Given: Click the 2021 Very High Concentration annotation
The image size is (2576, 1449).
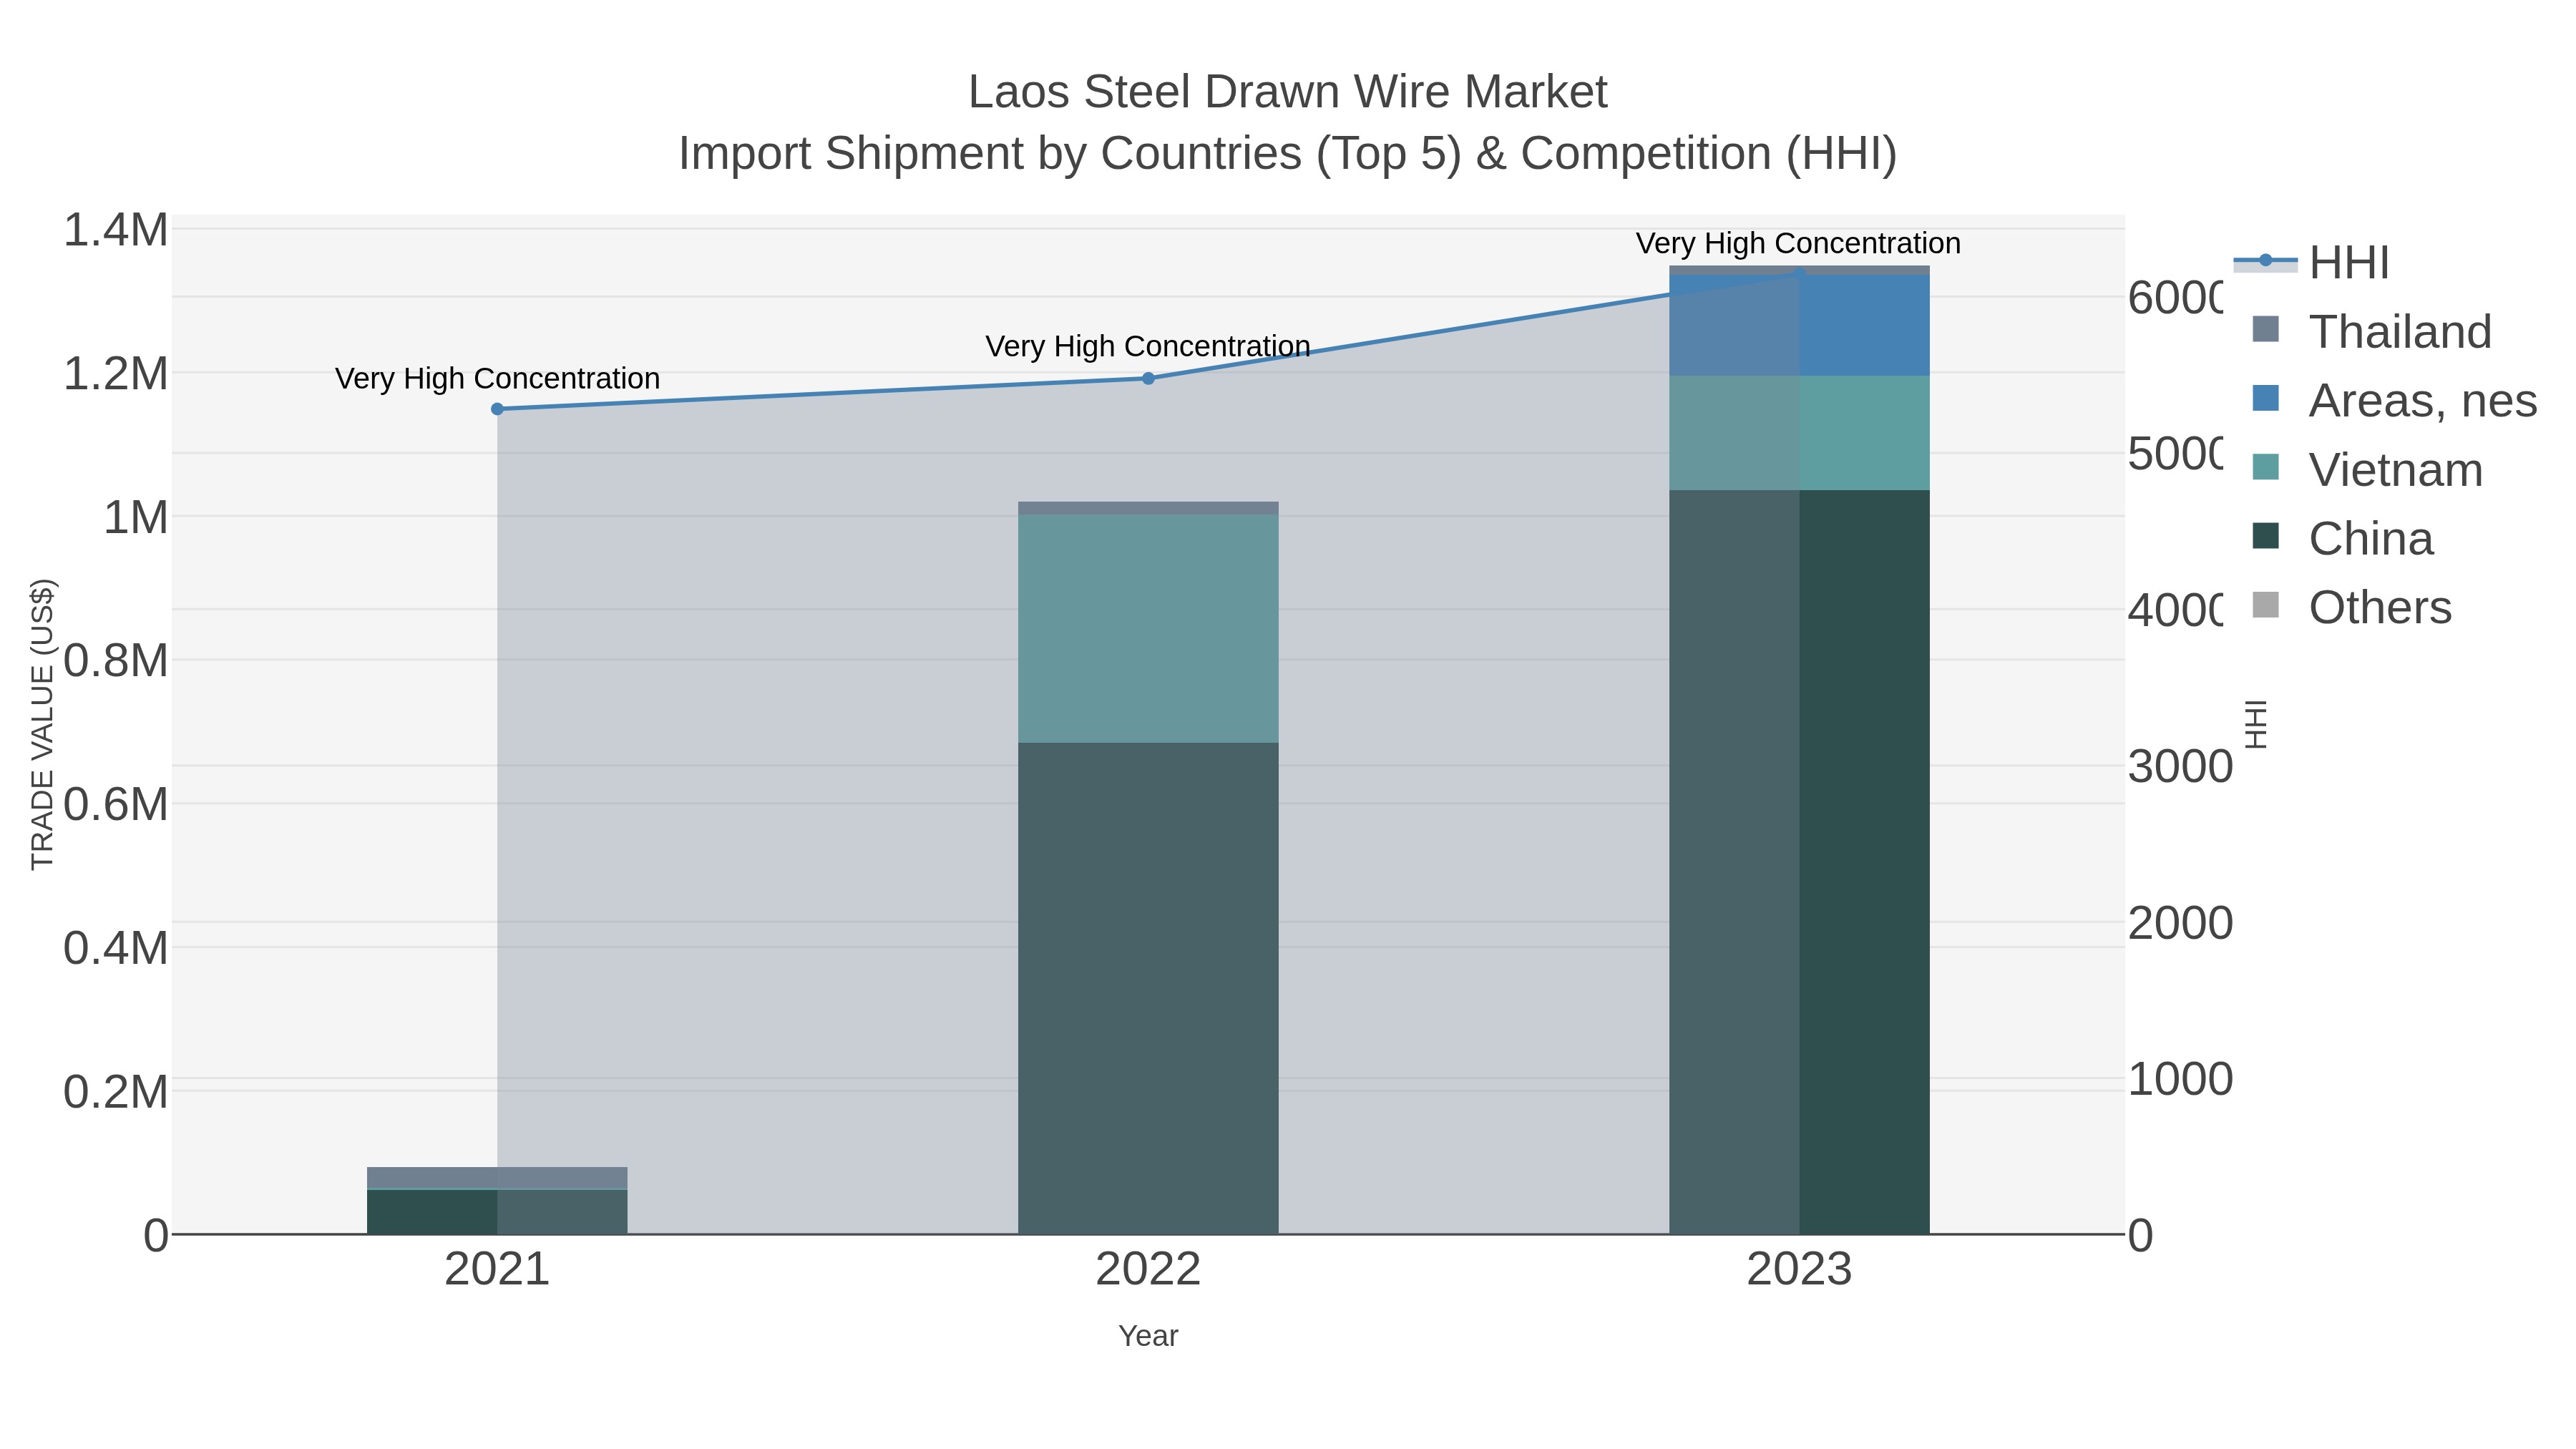Looking at the screenshot, I should pyautogui.click(x=497, y=379).
